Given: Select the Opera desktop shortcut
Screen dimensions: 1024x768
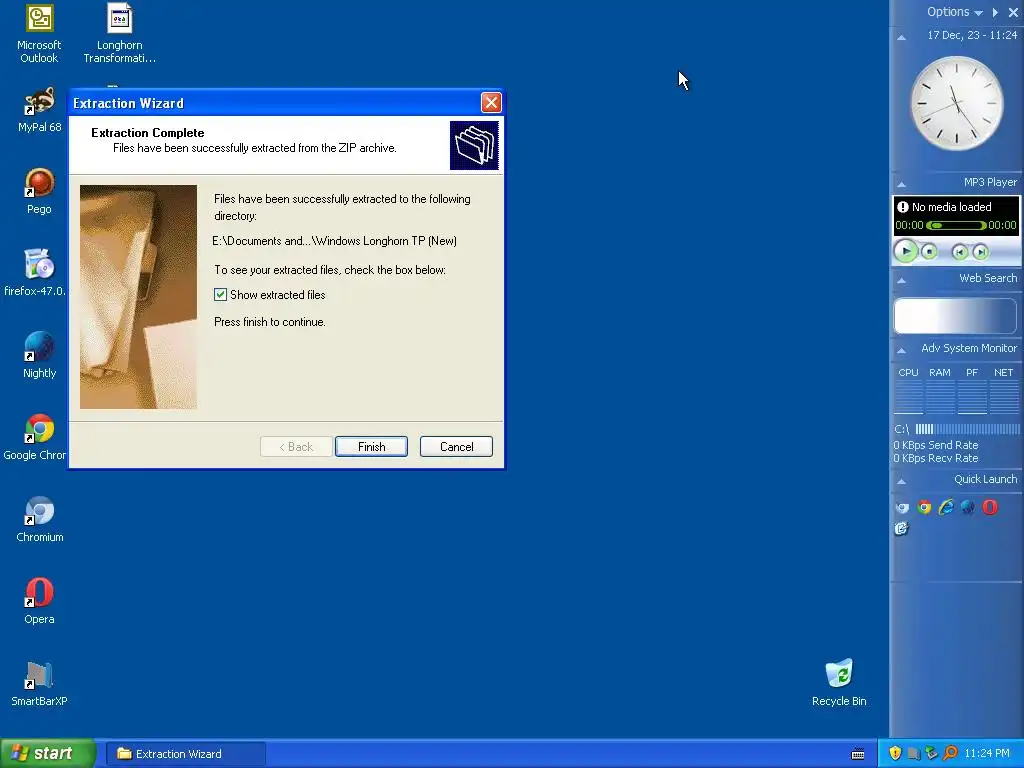Looking at the screenshot, I should click(x=39, y=601).
